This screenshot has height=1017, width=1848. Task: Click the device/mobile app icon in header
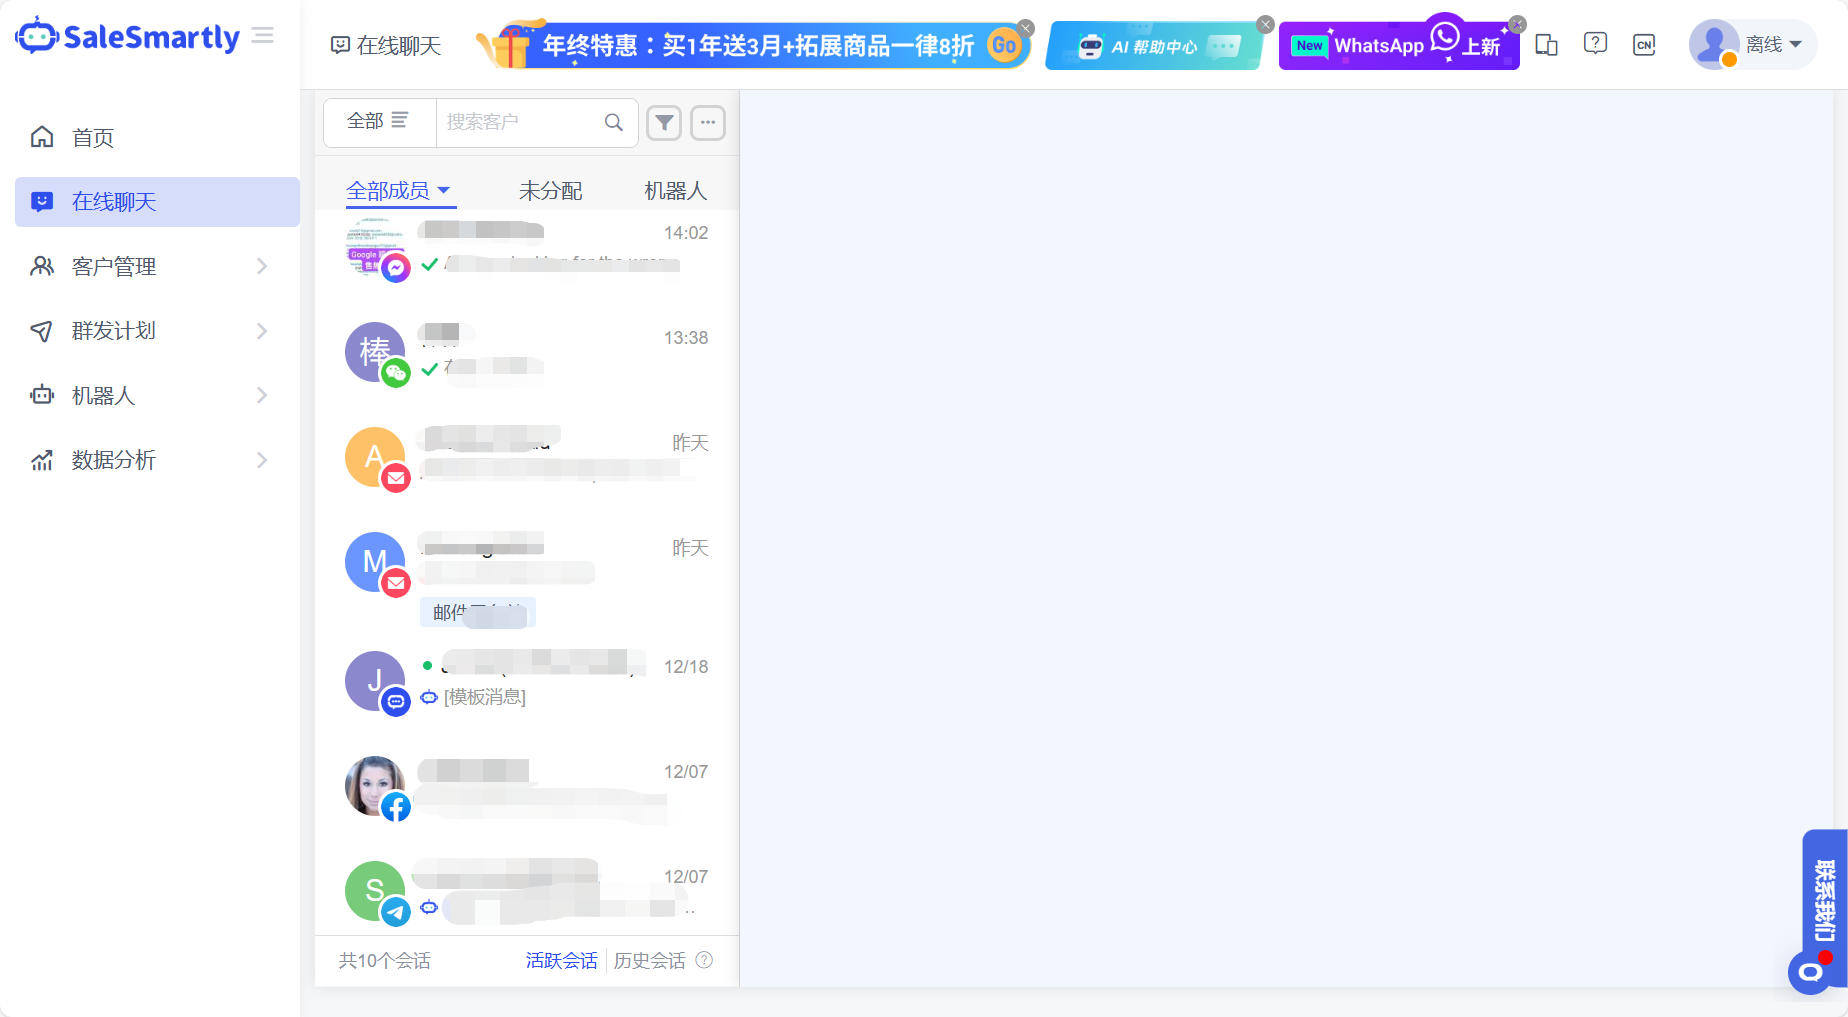click(x=1547, y=45)
